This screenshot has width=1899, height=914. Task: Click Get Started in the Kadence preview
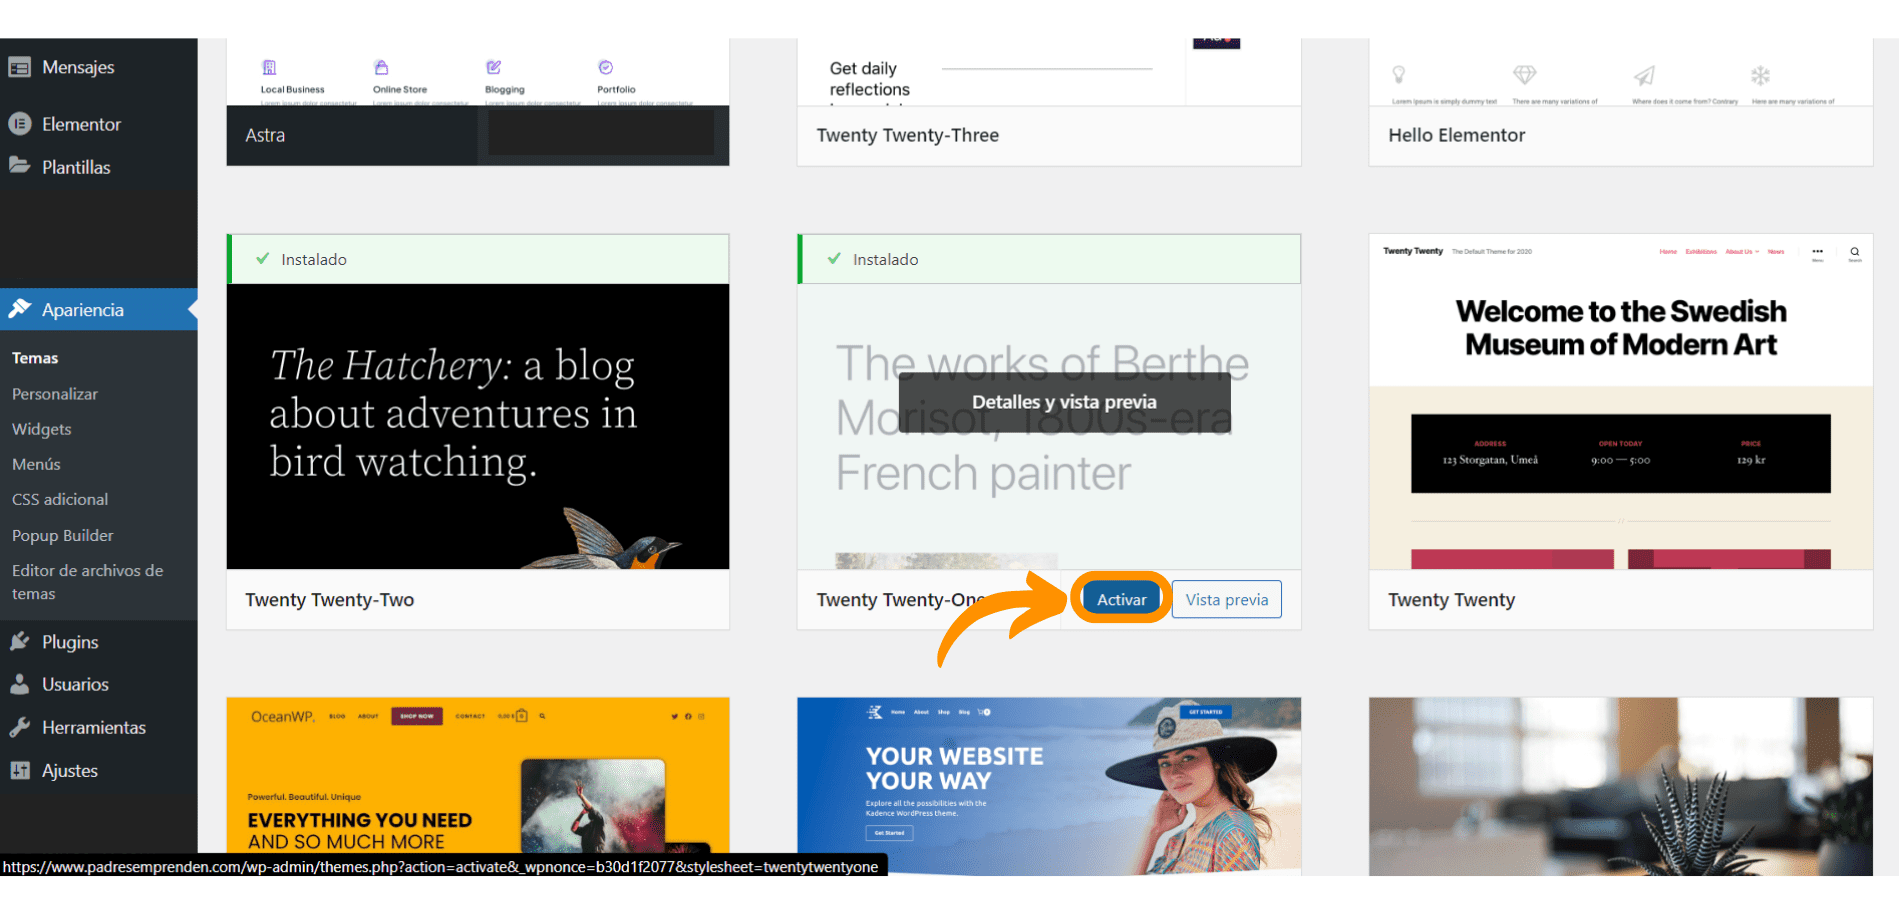coord(888,833)
